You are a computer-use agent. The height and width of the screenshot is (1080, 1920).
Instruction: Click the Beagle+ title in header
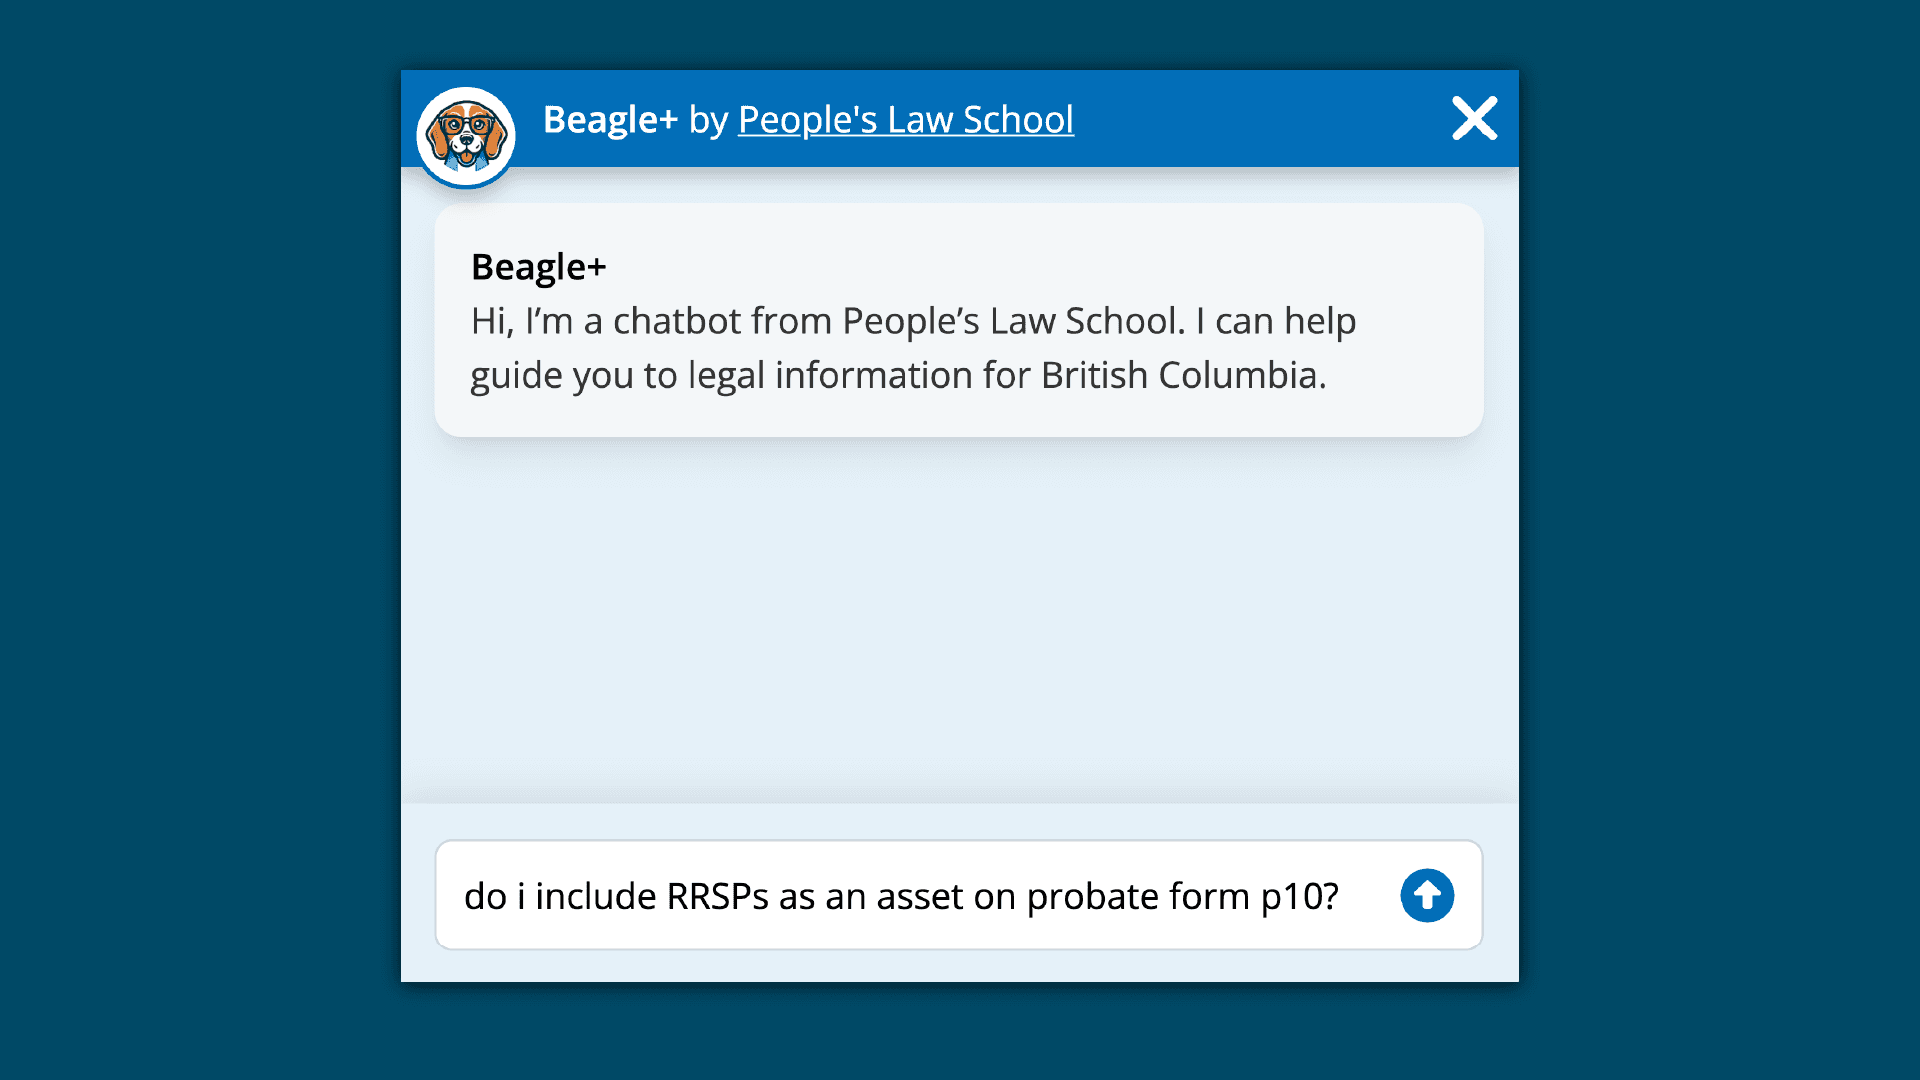(610, 120)
